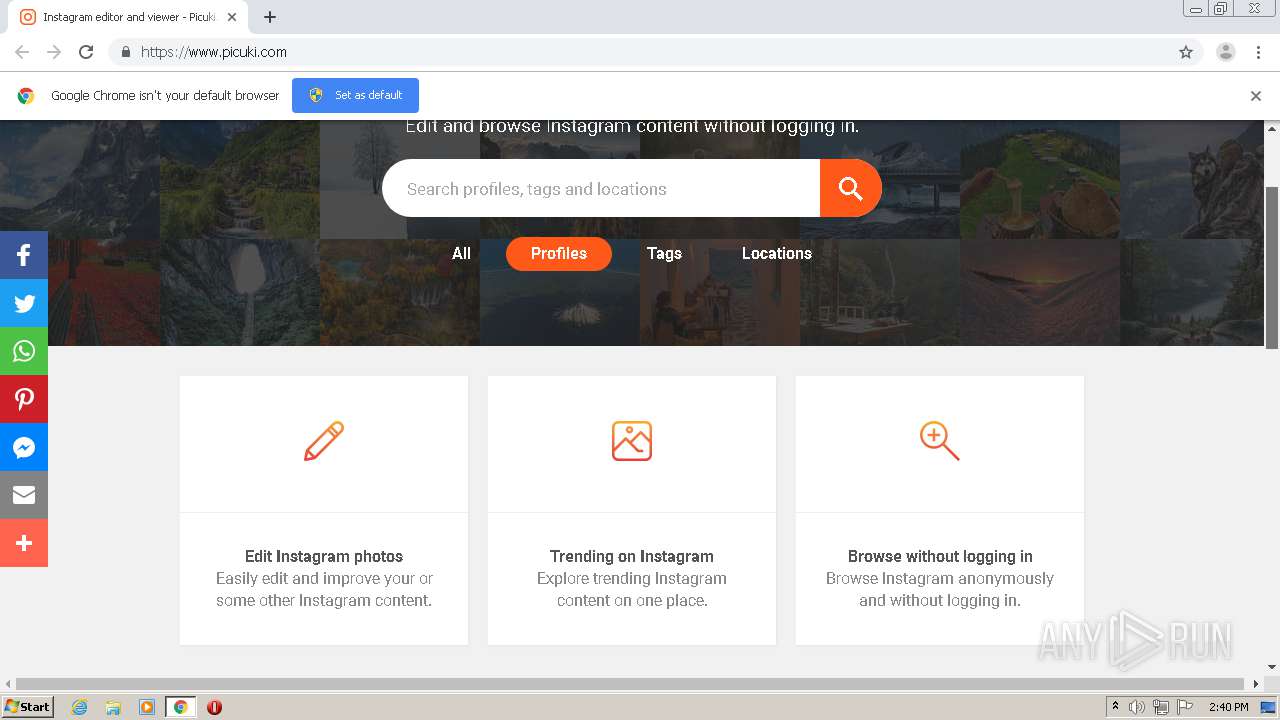Click Trending on Instagram heading
The height and width of the screenshot is (720, 1280).
point(632,556)
